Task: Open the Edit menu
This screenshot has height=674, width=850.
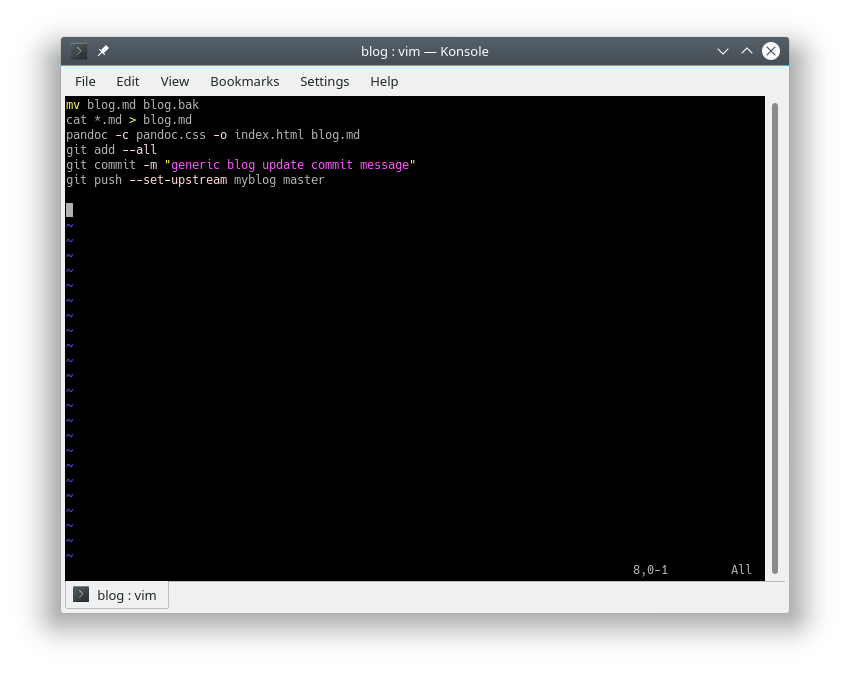Action: coord(127,81)
